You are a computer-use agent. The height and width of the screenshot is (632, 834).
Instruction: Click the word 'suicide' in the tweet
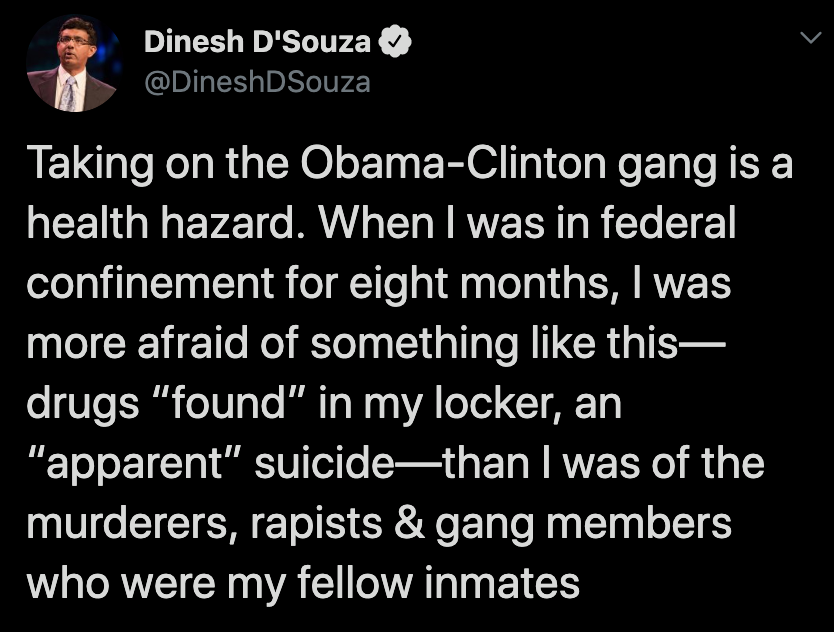tap(324, 462)
